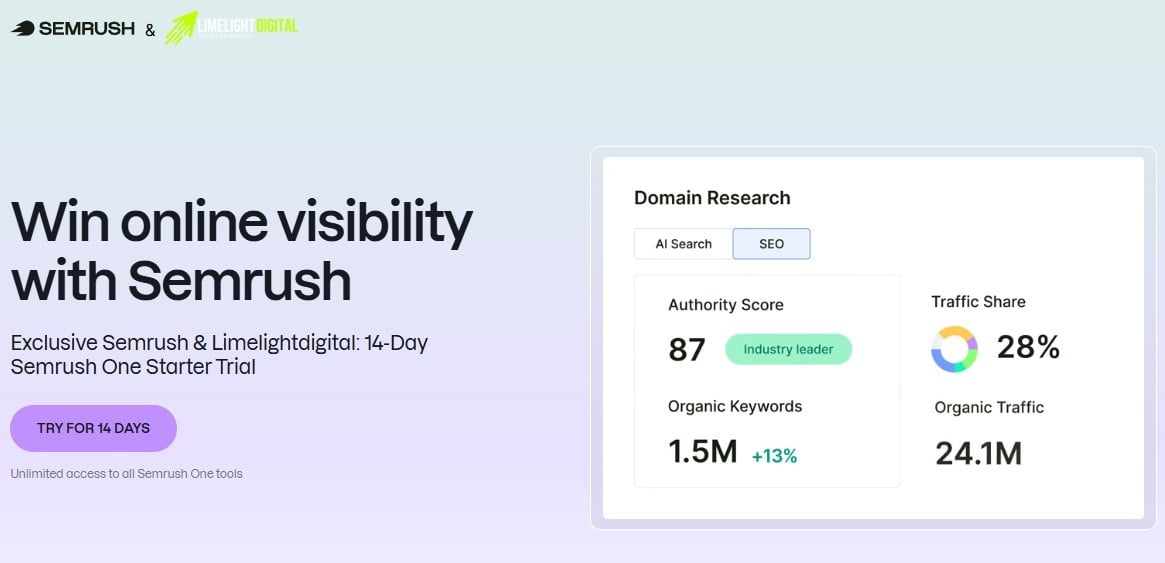Click the 28% traffic share value
The height and width of the screenshot is (563, 1165).
[x=1028, y=347]
